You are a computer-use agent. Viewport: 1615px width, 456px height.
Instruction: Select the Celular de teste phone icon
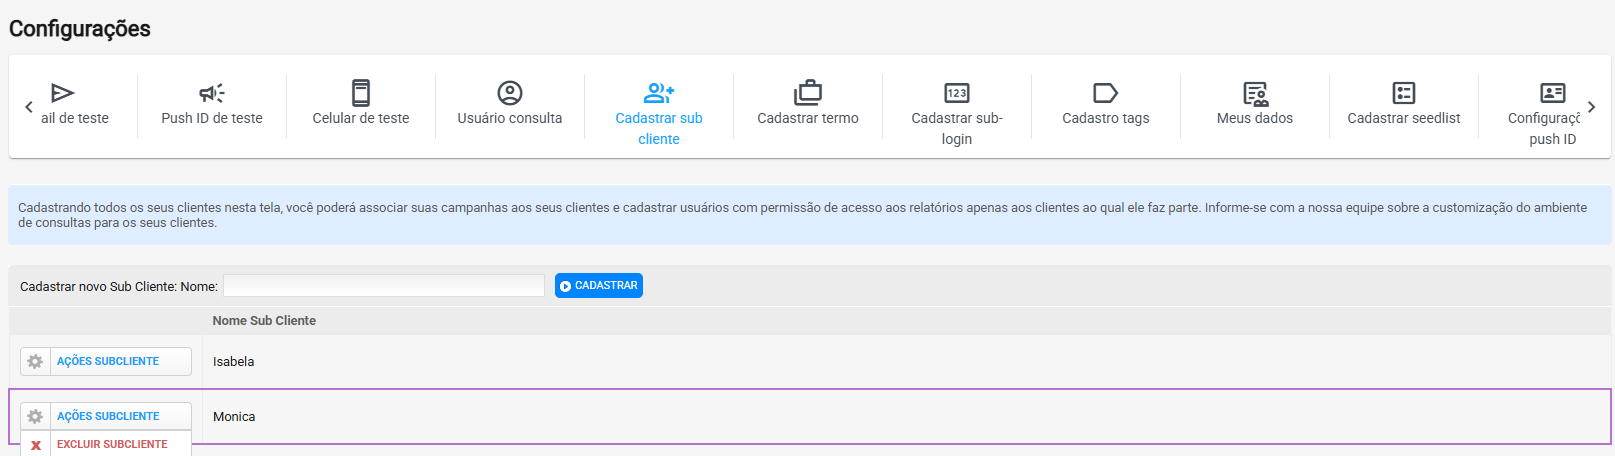click(361, 93)
